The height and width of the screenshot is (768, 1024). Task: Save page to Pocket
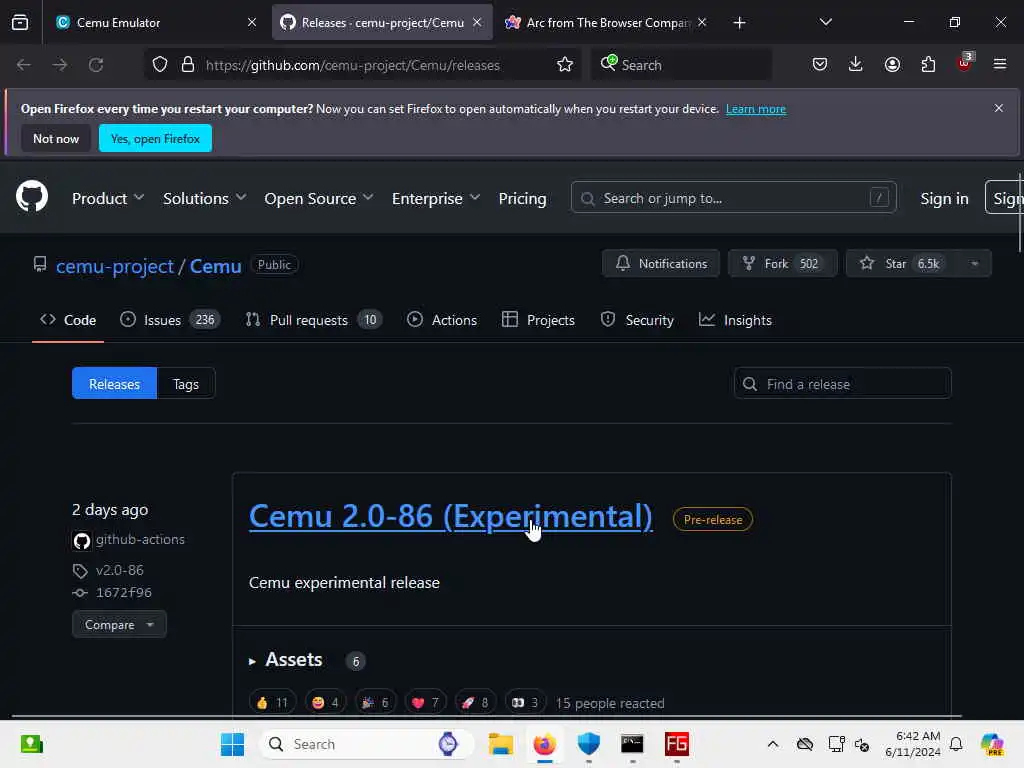(820, 64)
